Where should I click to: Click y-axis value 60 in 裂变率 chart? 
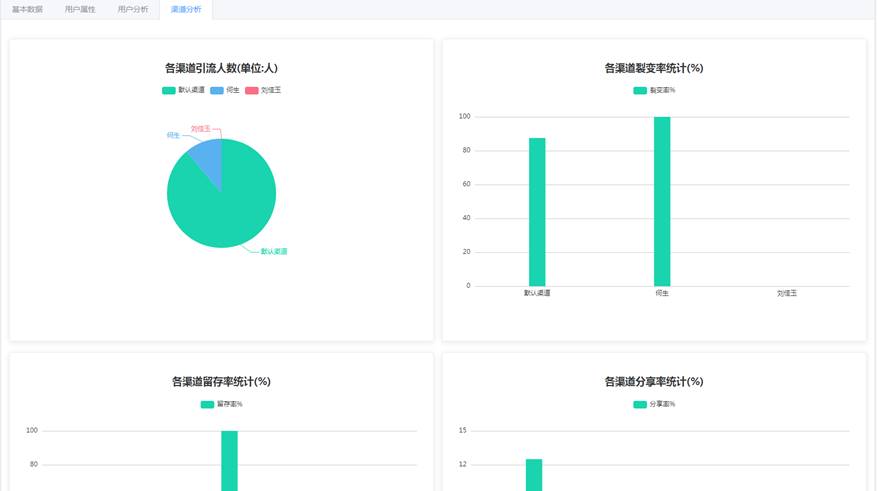click(x=466, y=184)
